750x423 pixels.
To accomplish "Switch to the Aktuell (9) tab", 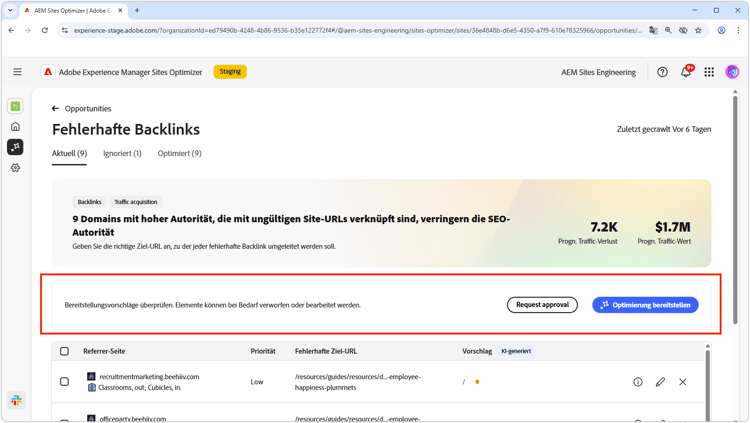I will 69,153.
